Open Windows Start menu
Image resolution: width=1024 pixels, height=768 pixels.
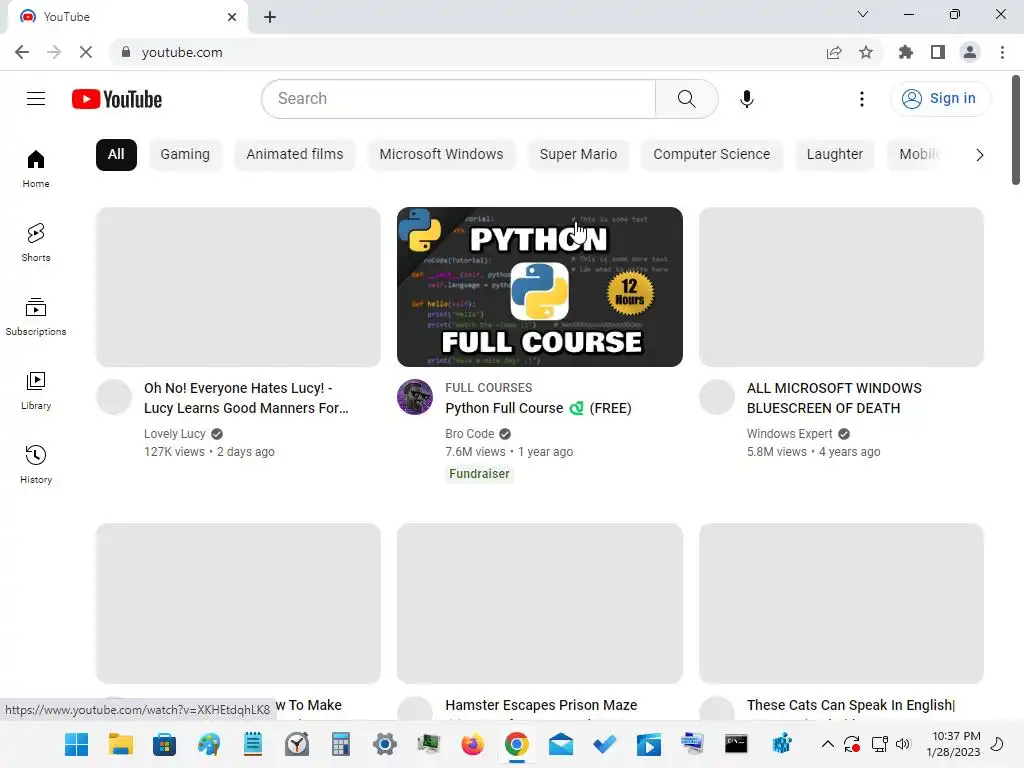[x=76, y=744]
